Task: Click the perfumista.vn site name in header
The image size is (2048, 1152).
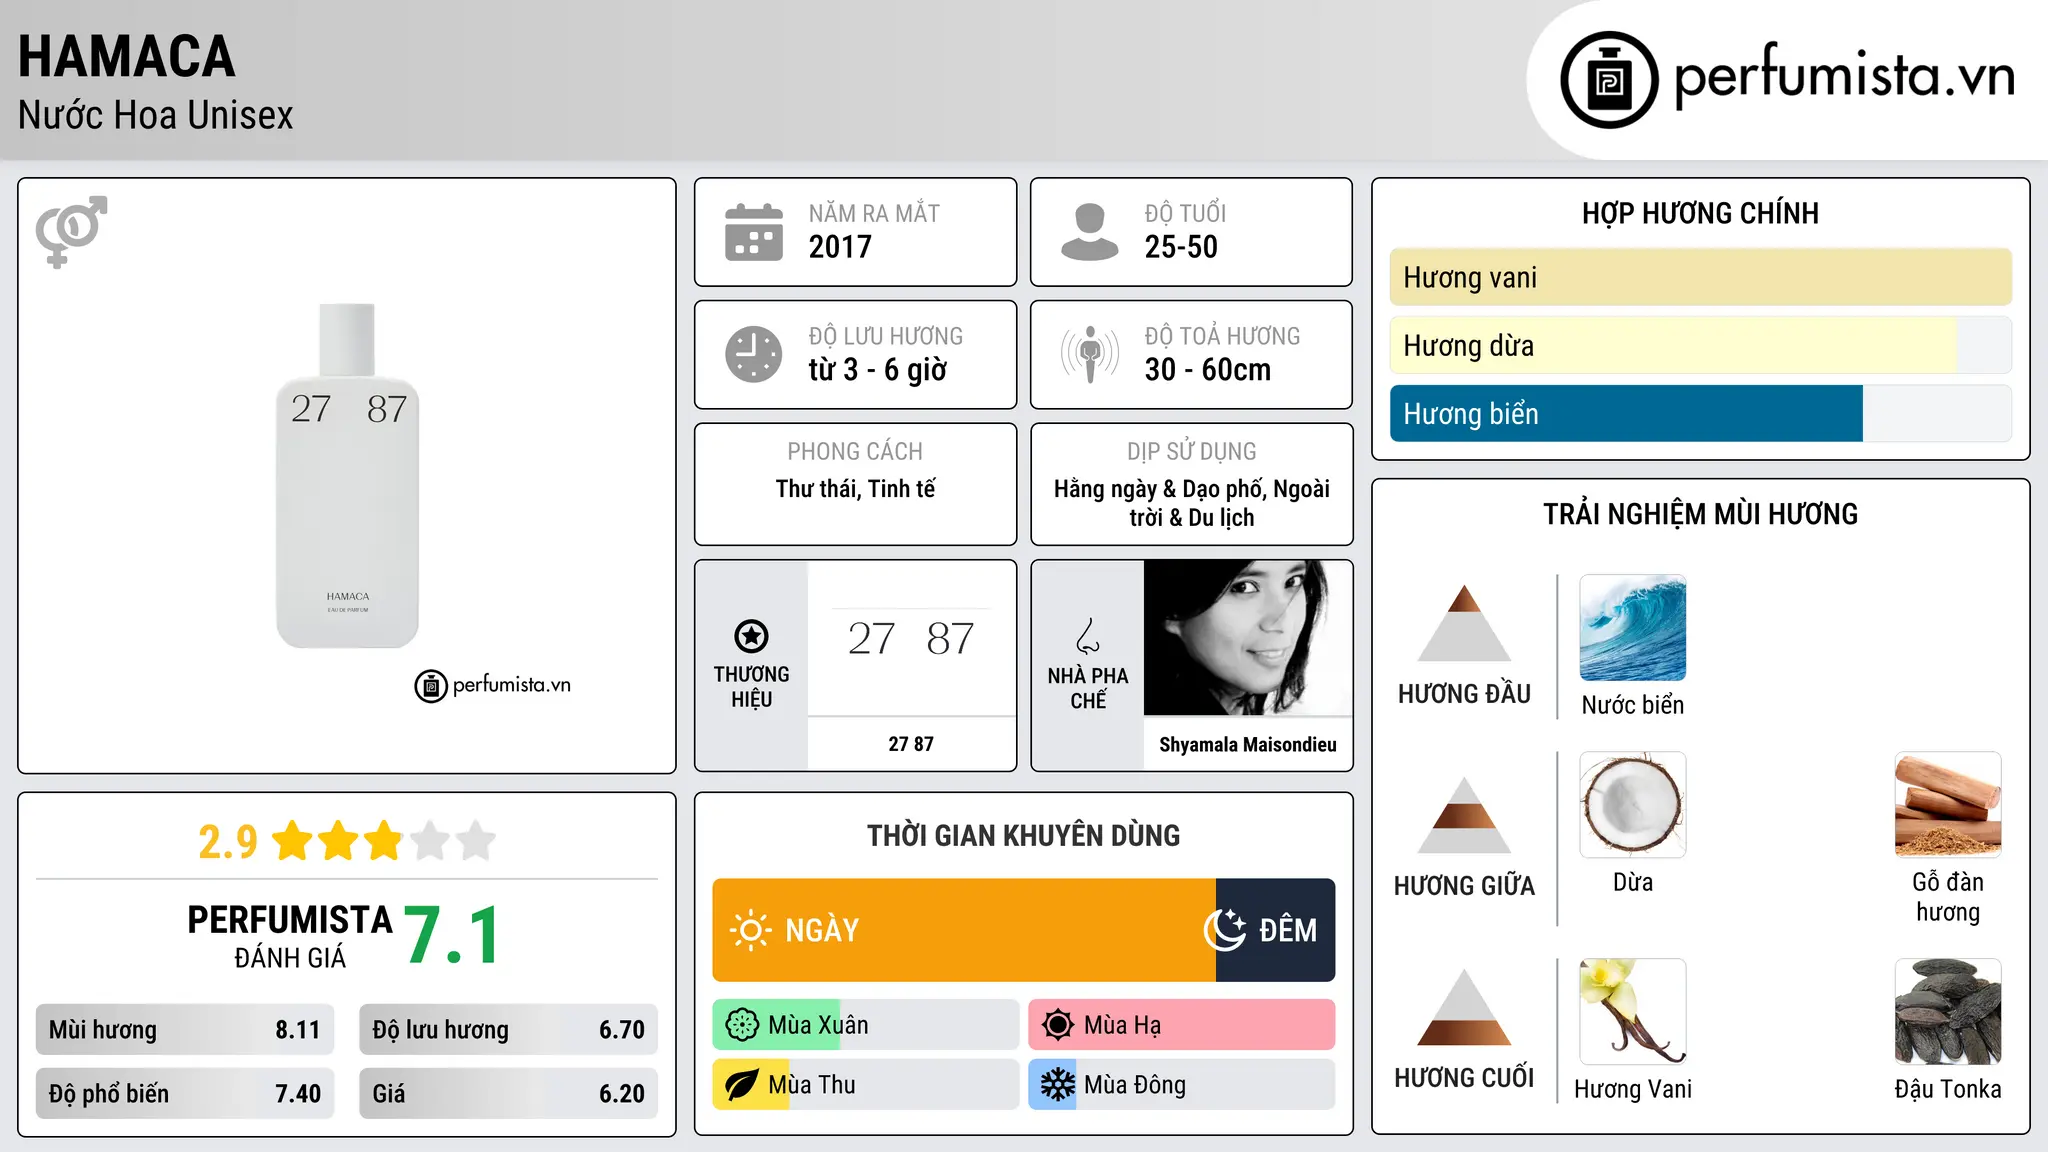Action: point(1844,77)
